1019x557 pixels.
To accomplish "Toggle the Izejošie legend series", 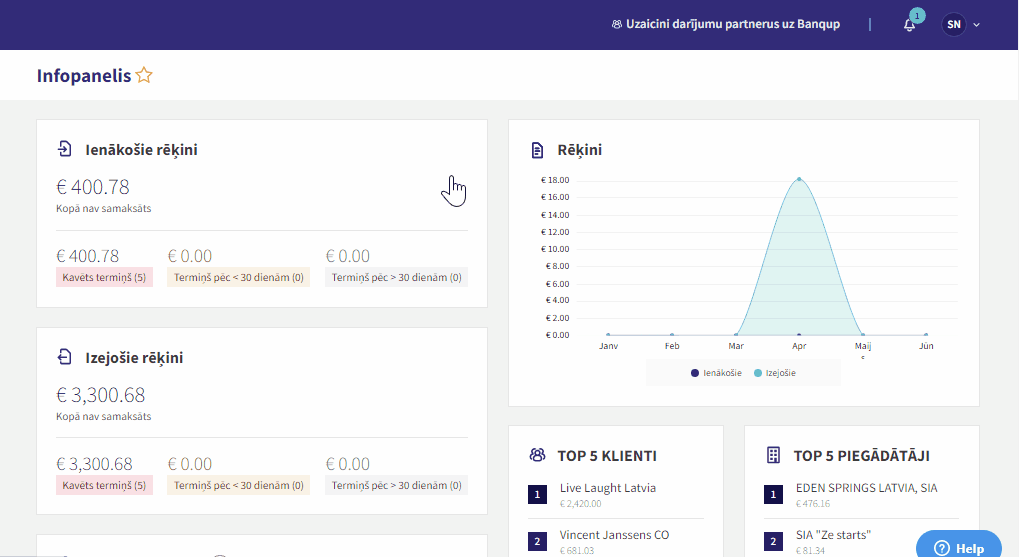I will [x=775, y=373].
